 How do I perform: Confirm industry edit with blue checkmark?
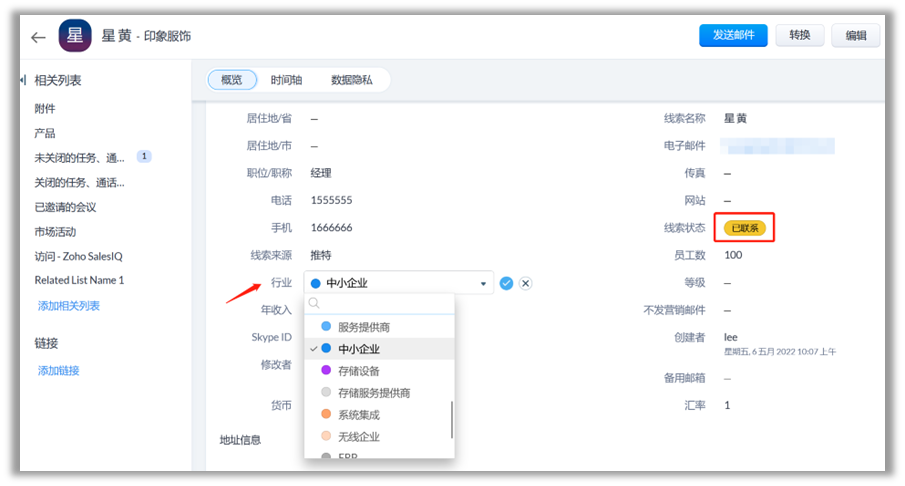click(507, 283)
